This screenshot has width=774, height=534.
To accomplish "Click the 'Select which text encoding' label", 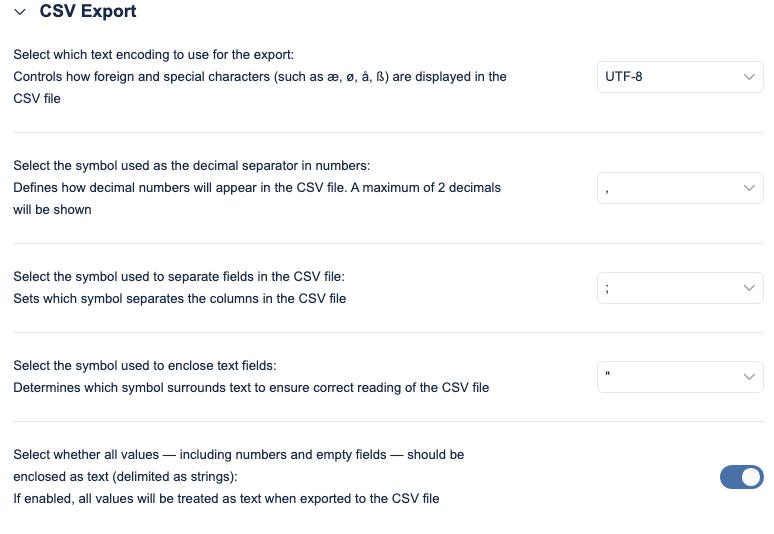I will point(153,55).
